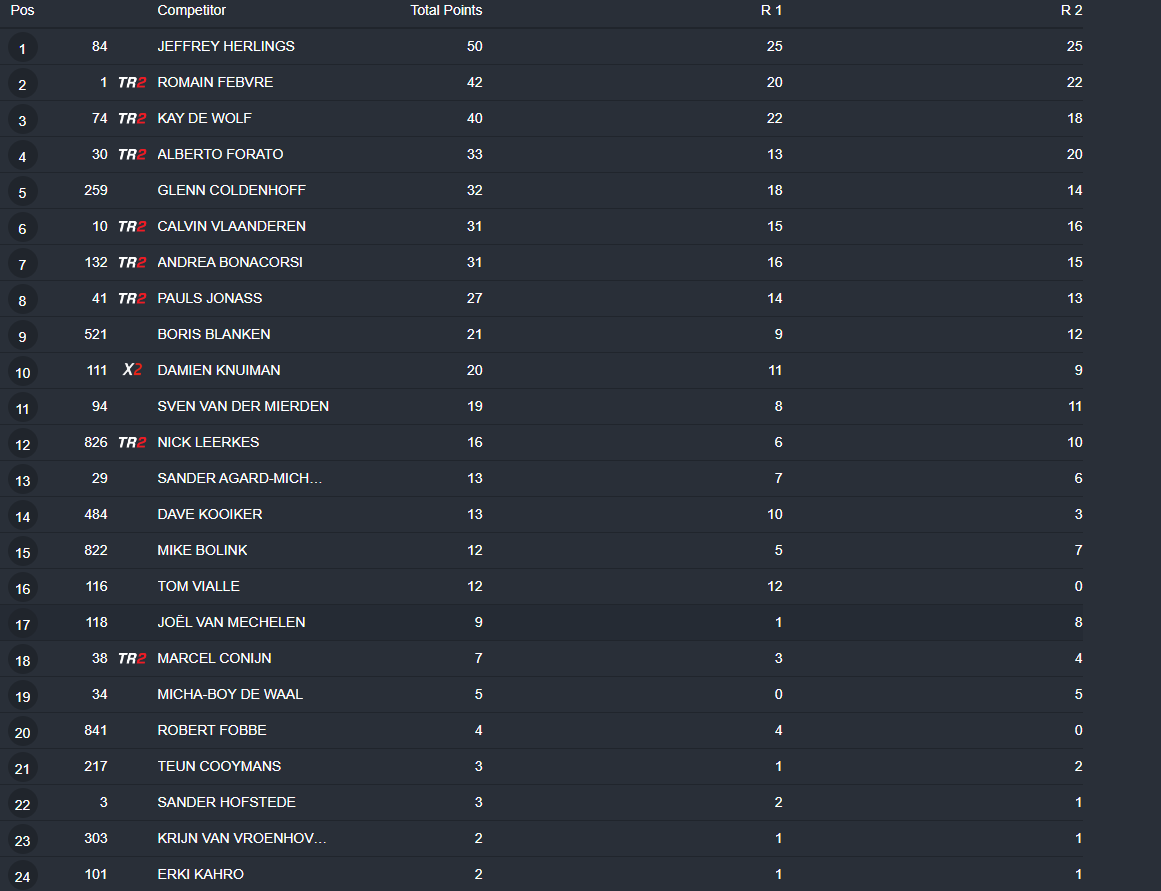This screenshot has width=1161, height=891.
Task: Open Glenn Coldenhoff's competitor entry
Action: pyautogui.click(x=231, y=190)
